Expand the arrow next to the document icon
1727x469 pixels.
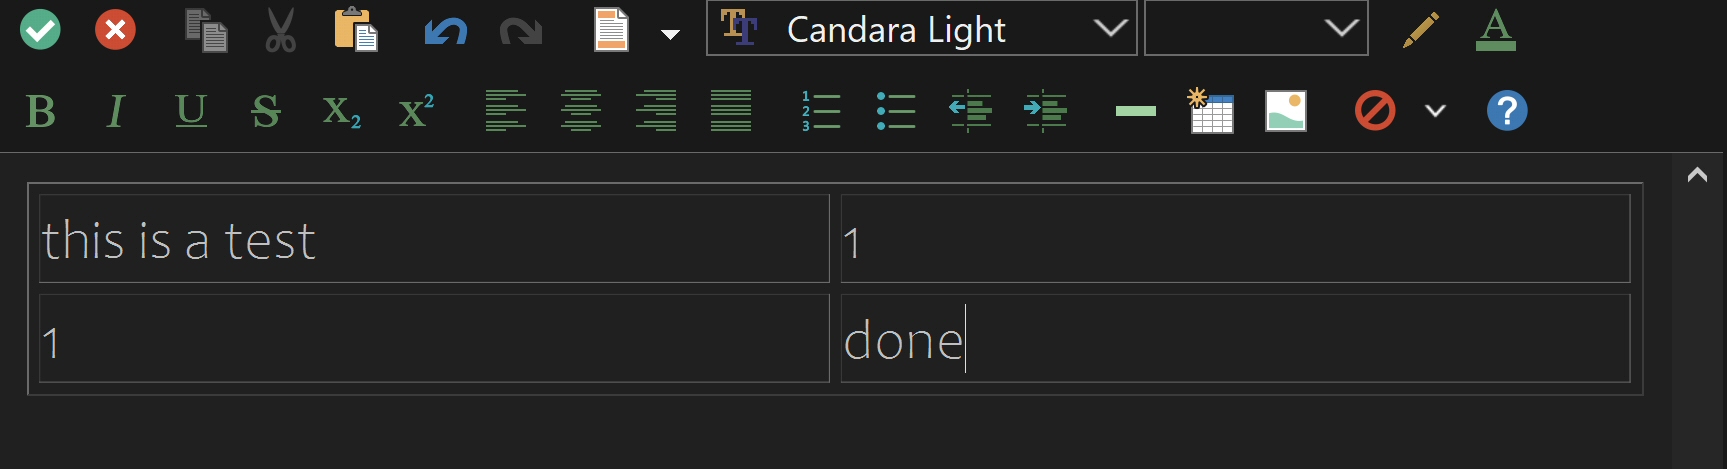point(671,34)
